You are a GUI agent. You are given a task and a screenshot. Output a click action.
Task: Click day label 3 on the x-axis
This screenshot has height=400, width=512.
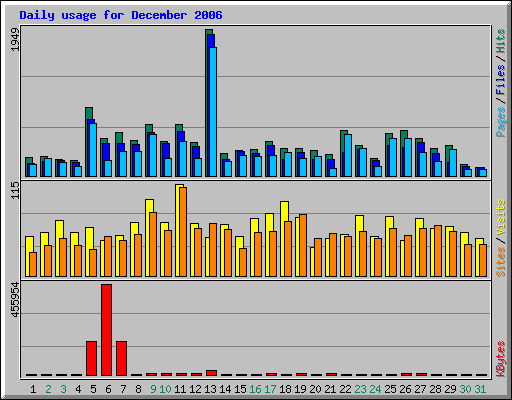pyautogui.click(x=63, y=389)
